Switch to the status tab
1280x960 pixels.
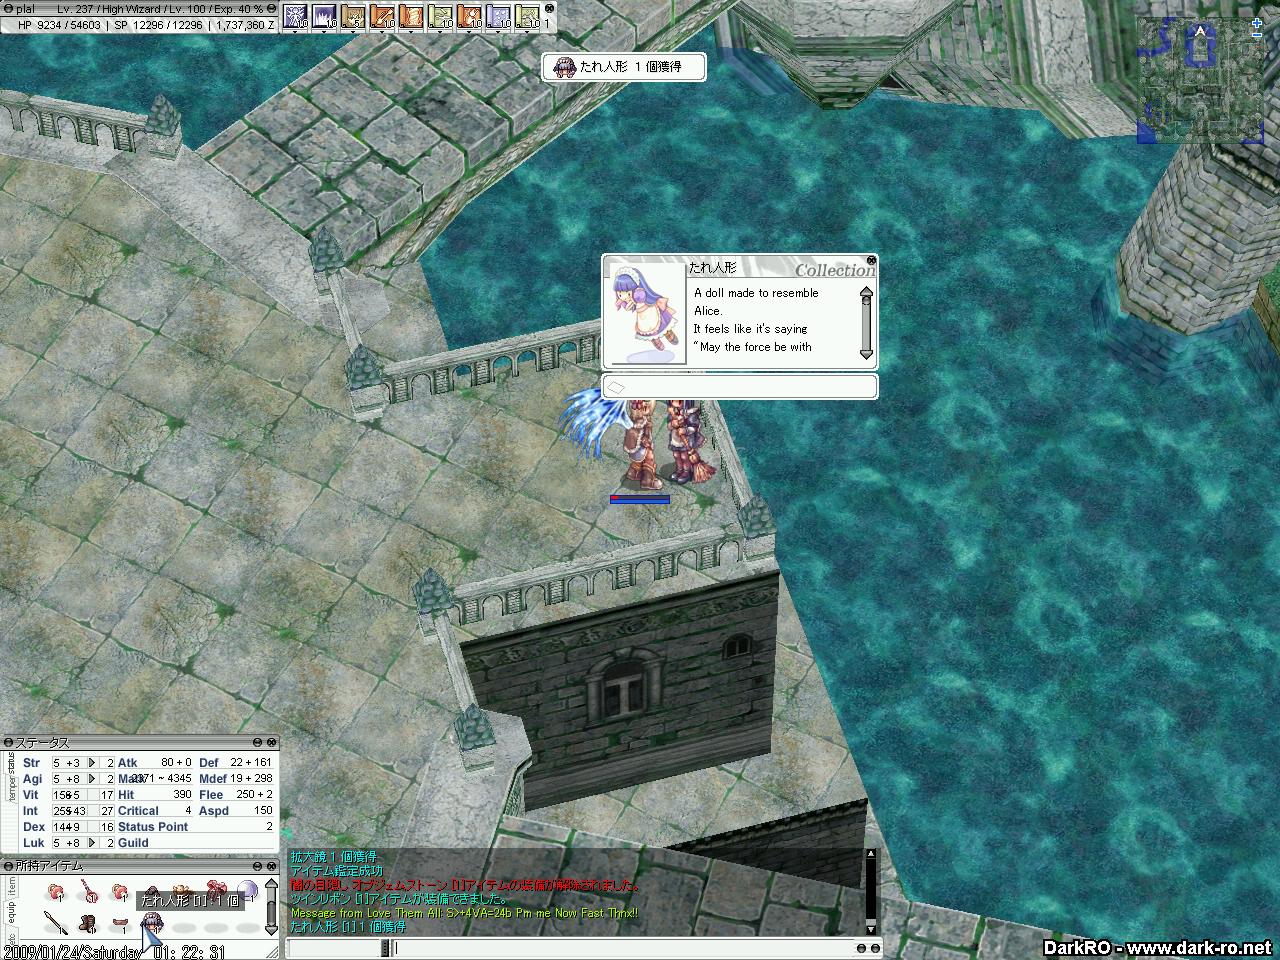[11, 764]
